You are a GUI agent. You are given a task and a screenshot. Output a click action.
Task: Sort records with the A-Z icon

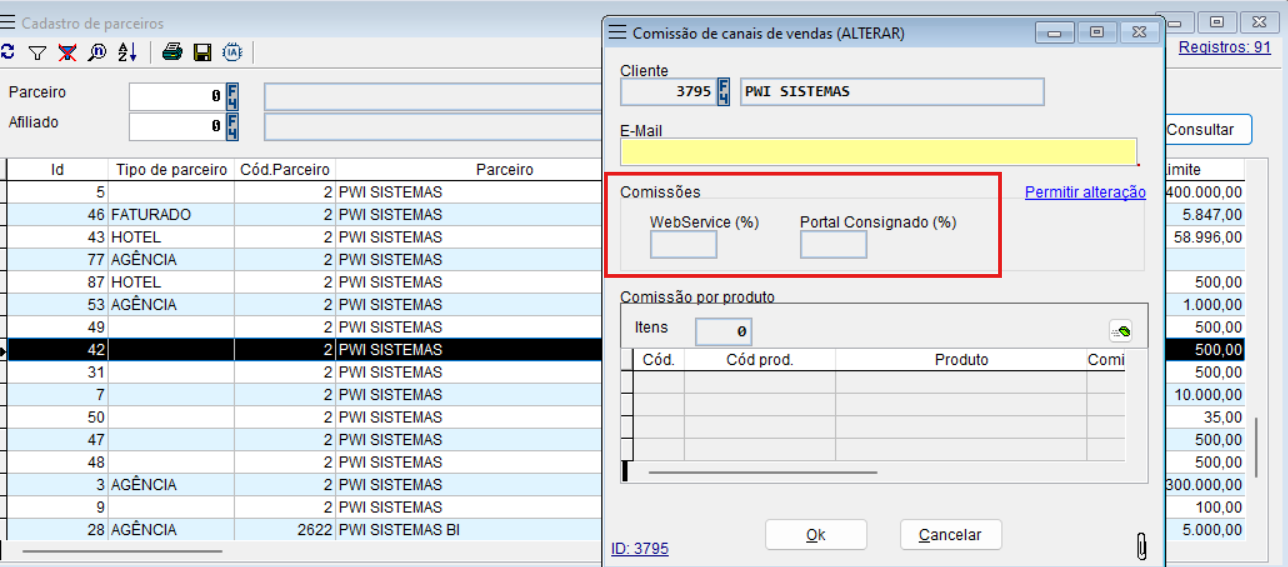tap(127, 53)
